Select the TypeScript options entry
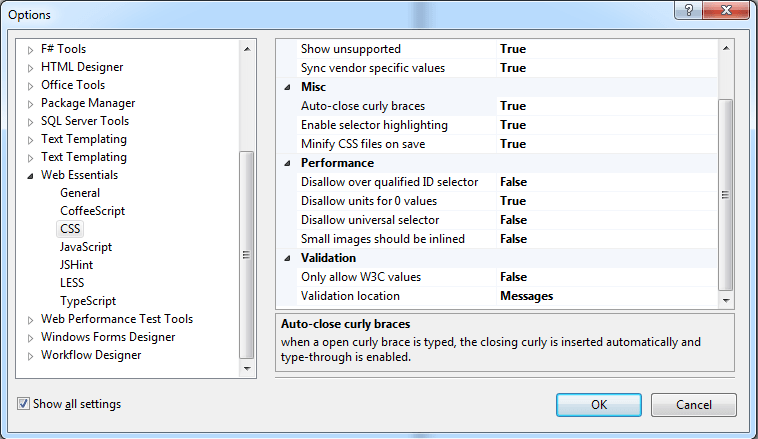 (x=87, y=301)
